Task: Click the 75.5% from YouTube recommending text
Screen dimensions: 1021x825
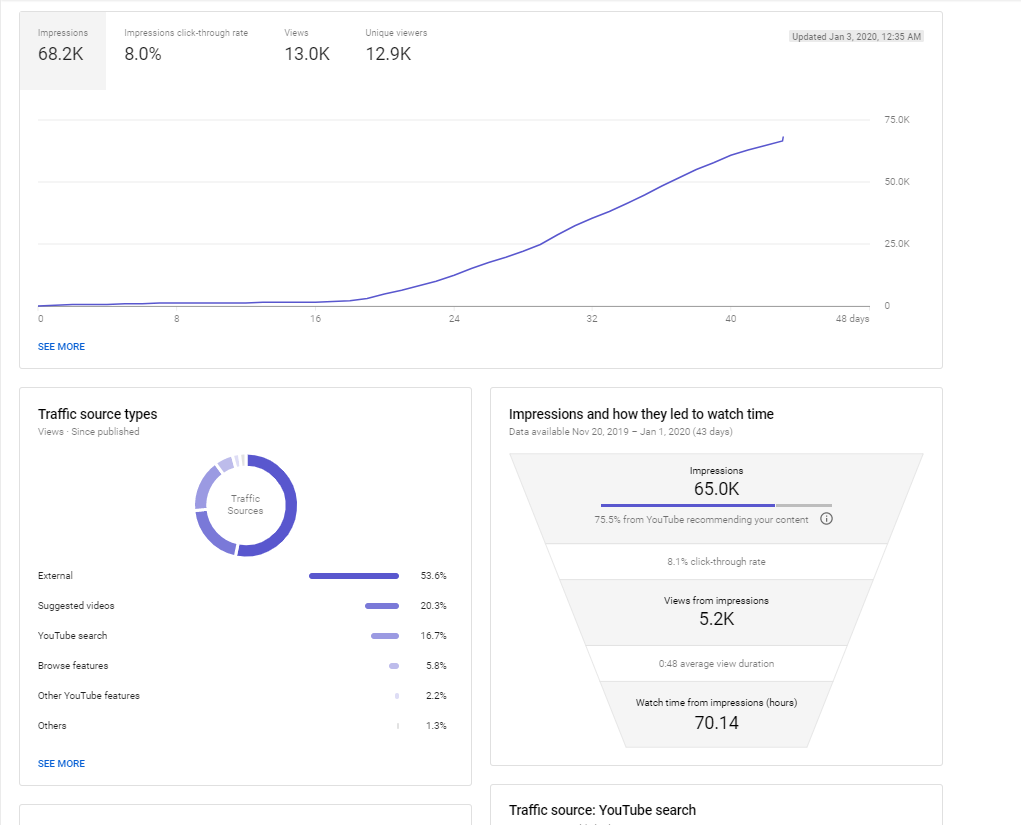Action: pyautogui.click(x=701, y=520)
